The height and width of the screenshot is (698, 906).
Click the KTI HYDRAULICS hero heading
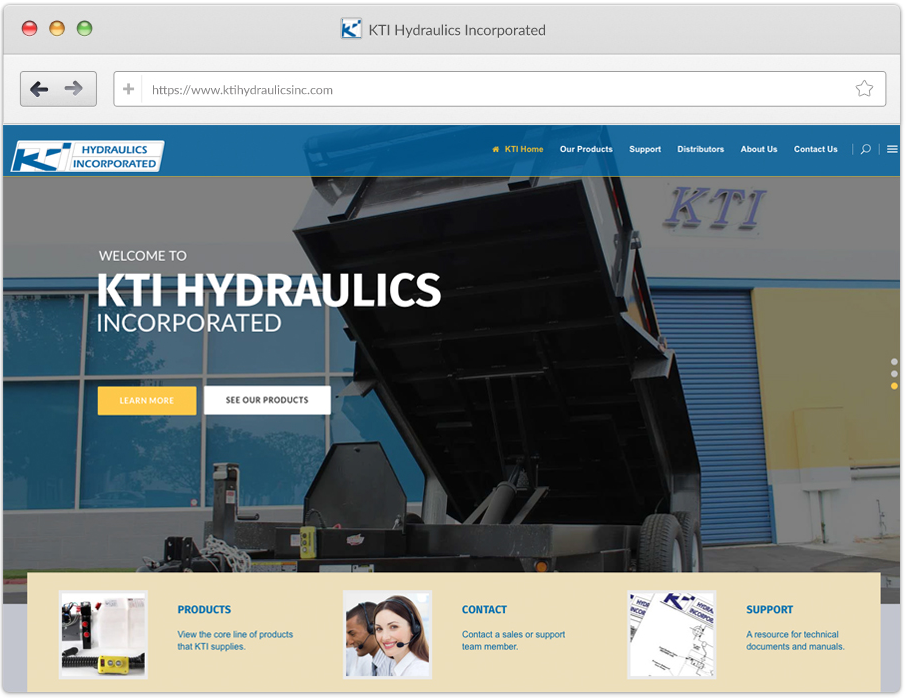[269, 289]
